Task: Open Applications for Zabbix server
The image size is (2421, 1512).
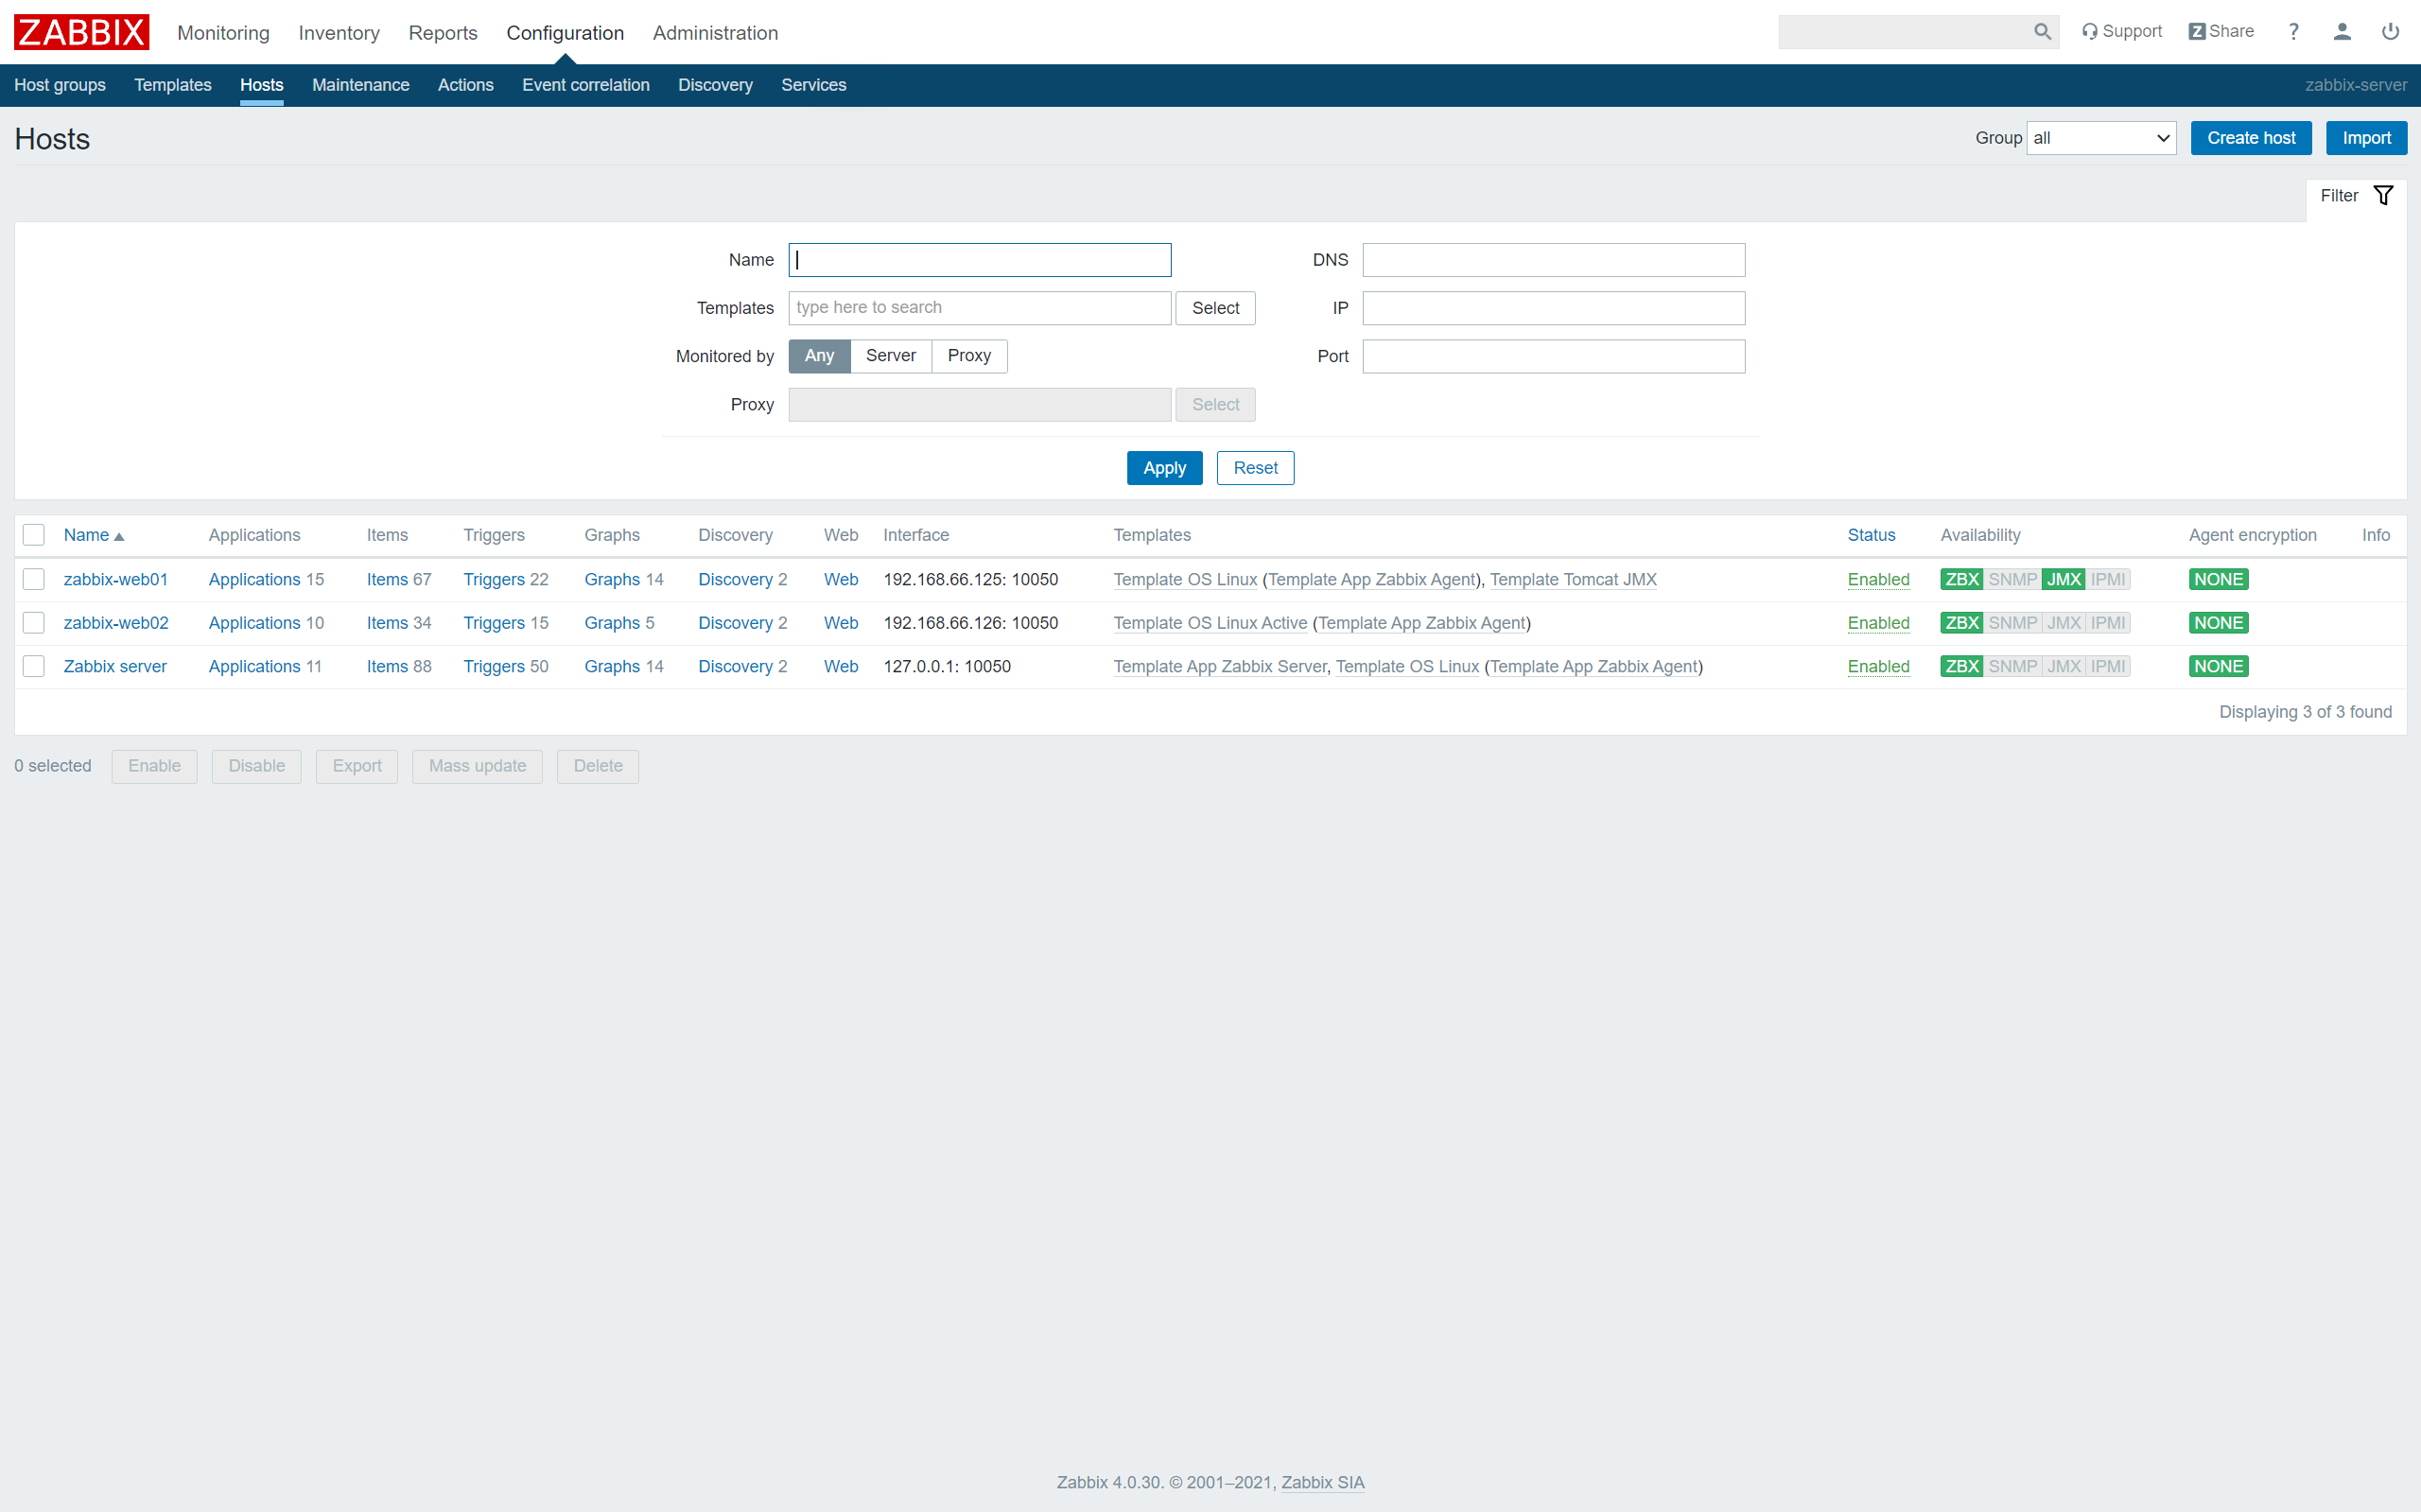Action: point(254,666)
